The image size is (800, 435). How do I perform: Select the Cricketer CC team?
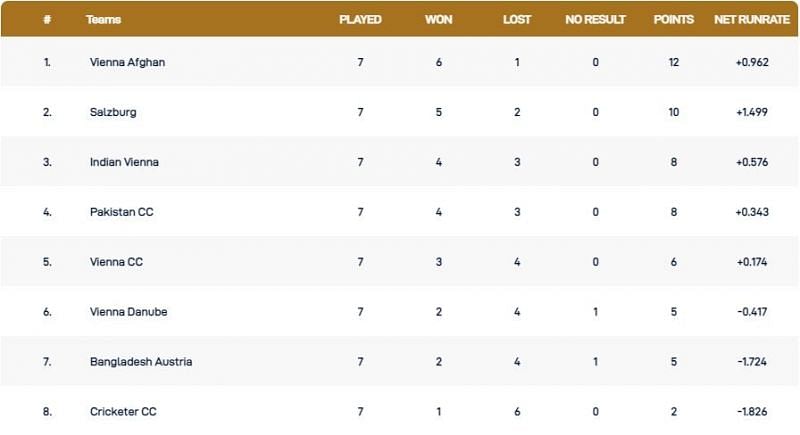[122, 412]
